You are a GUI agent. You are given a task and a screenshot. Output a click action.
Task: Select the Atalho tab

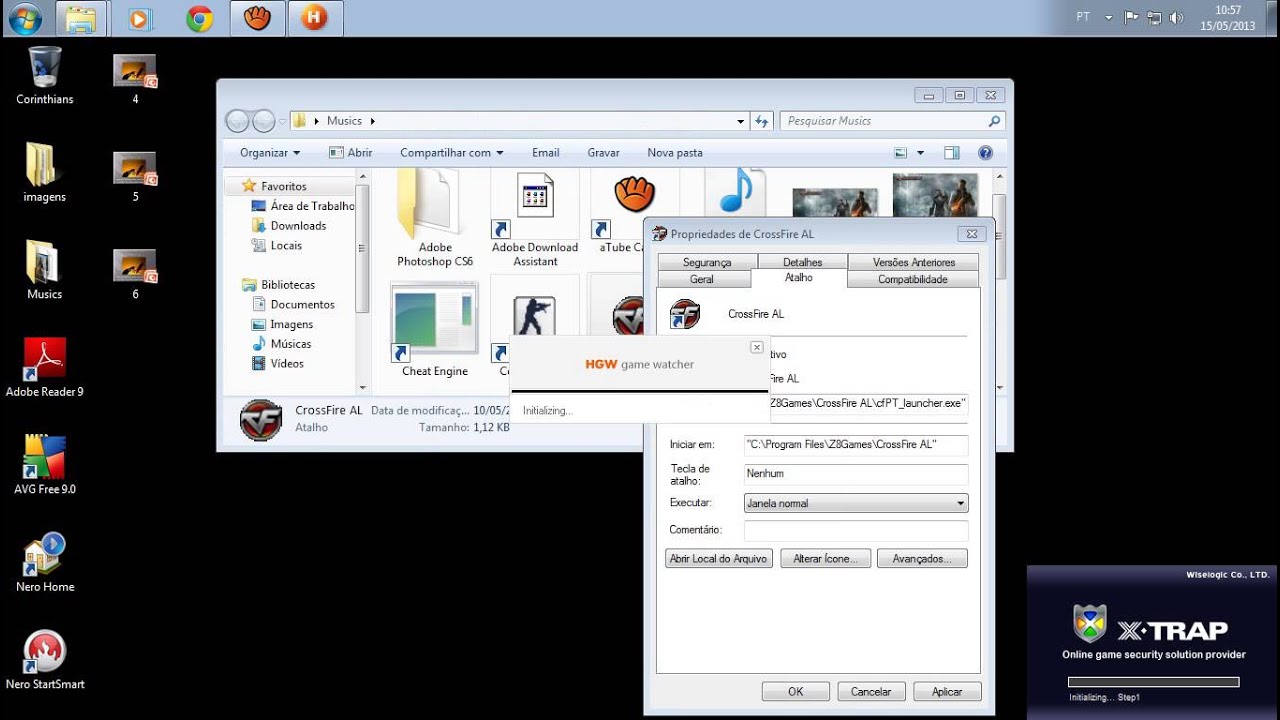point(799,277)
